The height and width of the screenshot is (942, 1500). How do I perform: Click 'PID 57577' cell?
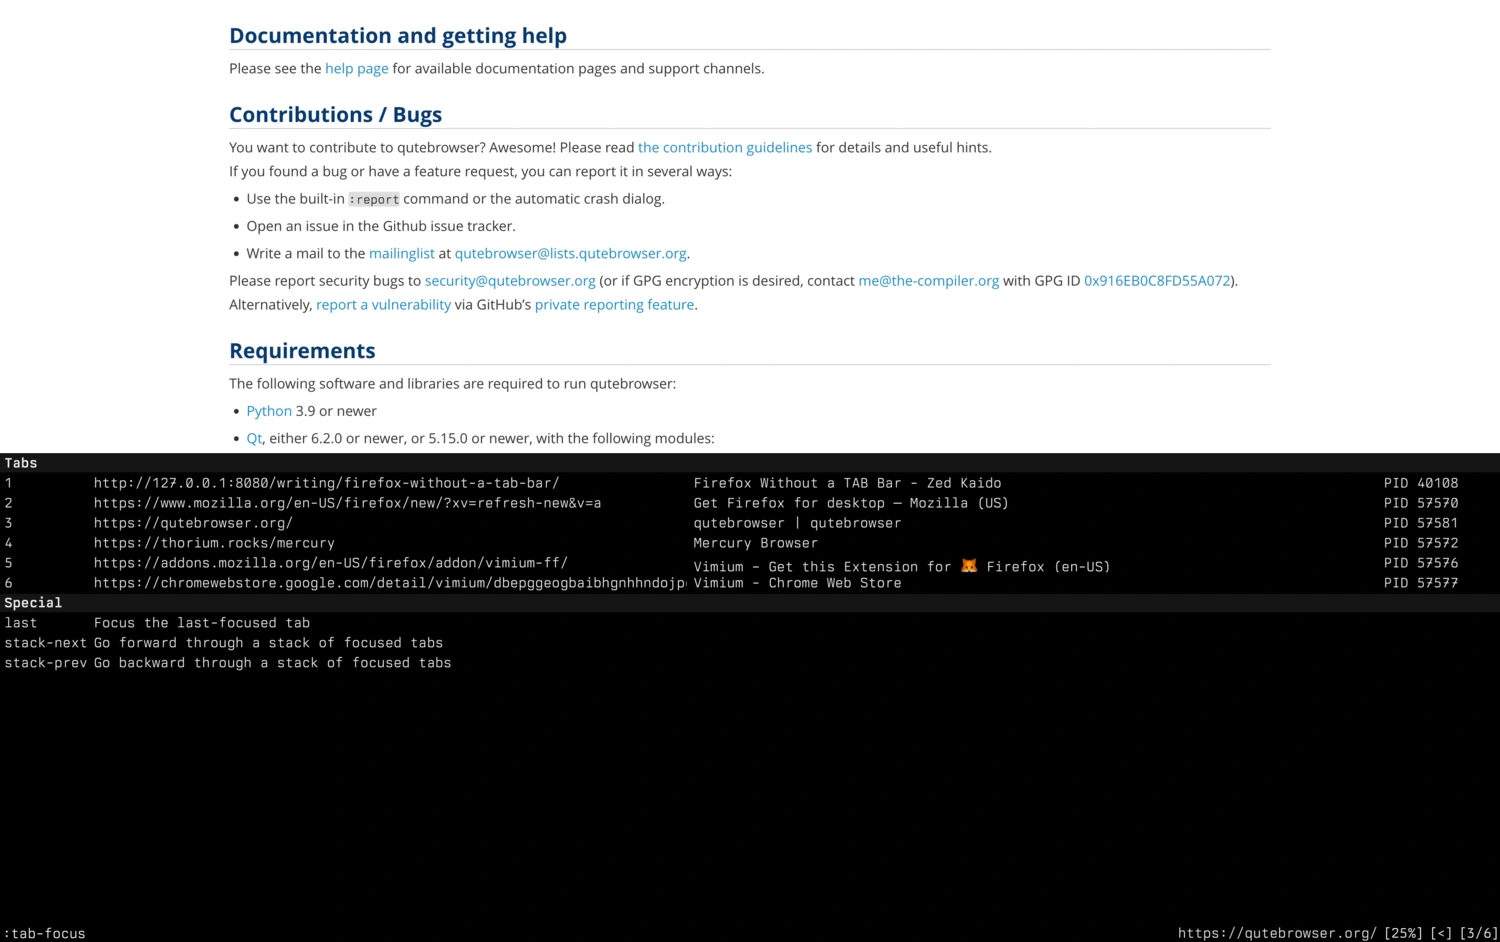(1421, 583)
